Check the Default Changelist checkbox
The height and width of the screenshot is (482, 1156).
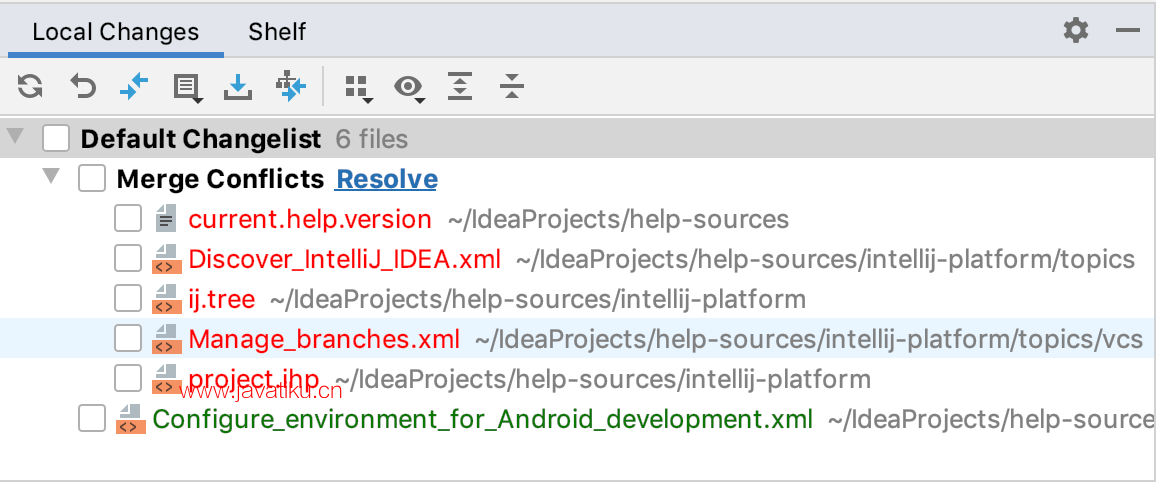click(x=56, y=138)
